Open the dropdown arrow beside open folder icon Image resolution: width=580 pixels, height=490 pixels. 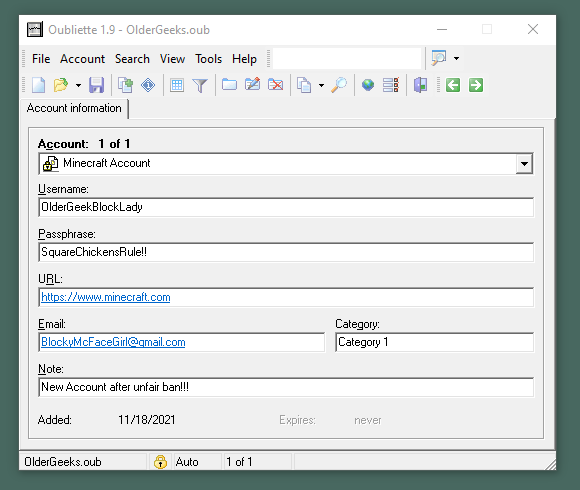78,85
